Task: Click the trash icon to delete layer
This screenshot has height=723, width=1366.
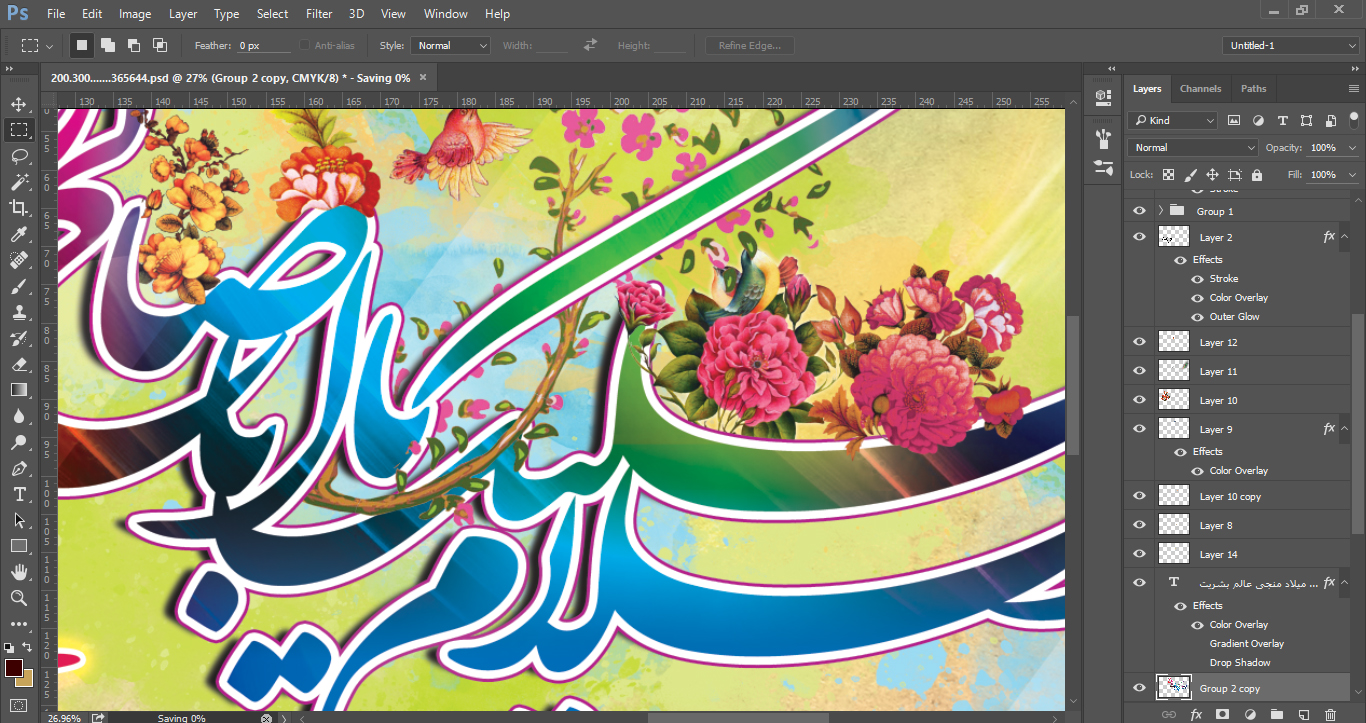Action: pyautogui.click(x=1330, y=715)
